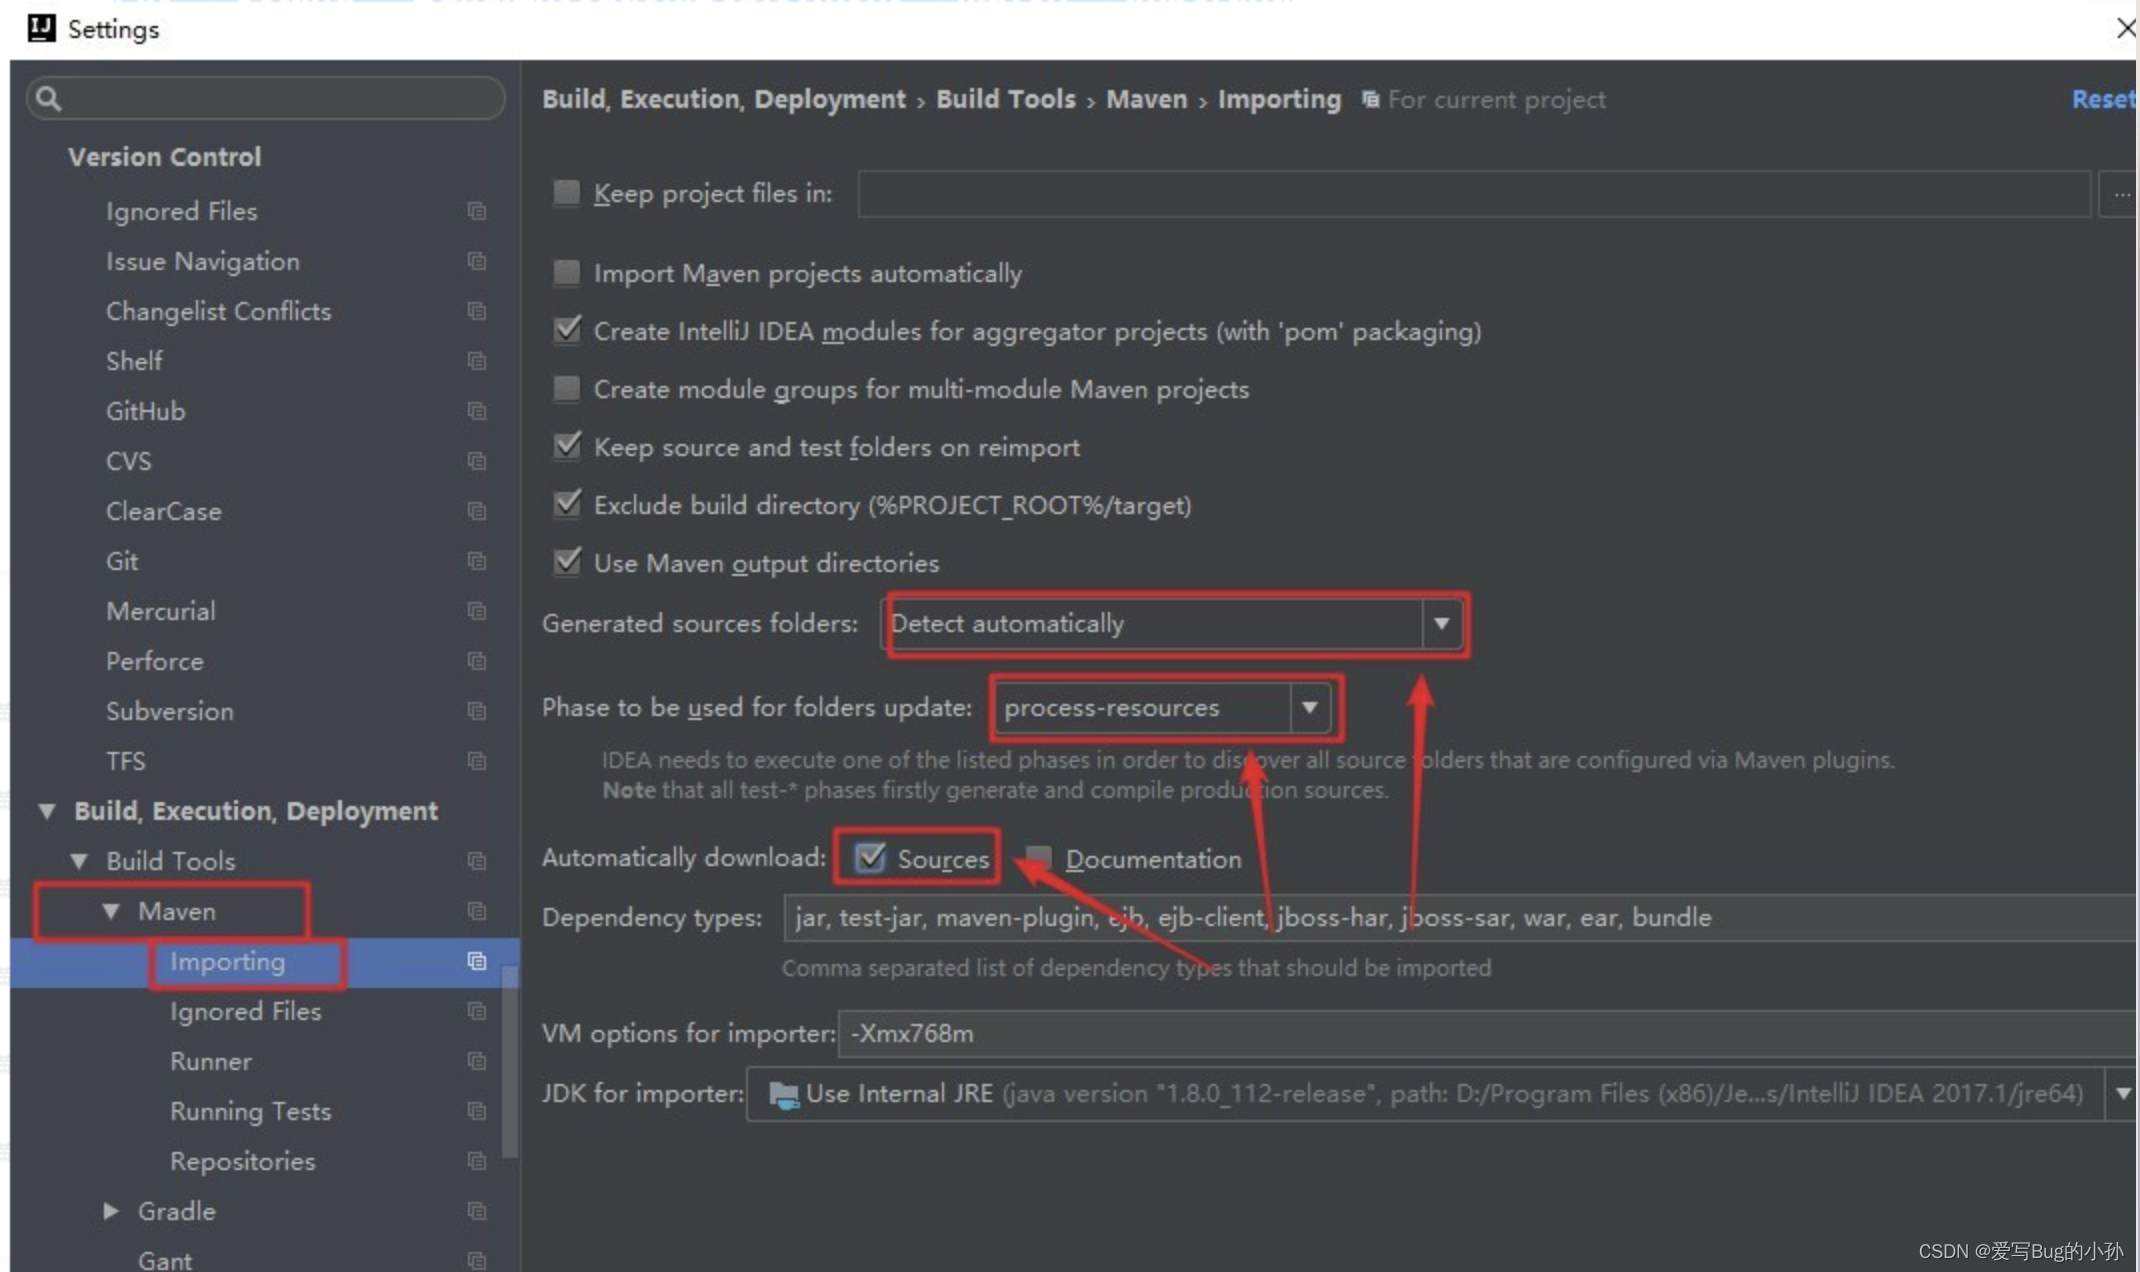
Task: Click the project-level icon beside Issue Navigation
Action: tap(477, 261)
